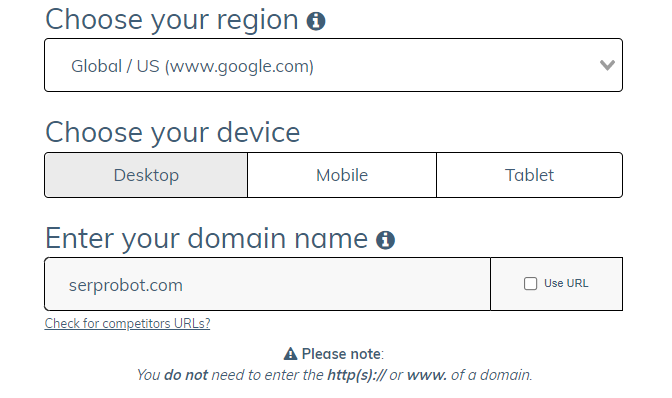Click the info icon beside Enter your domain name

click(385, 240)
